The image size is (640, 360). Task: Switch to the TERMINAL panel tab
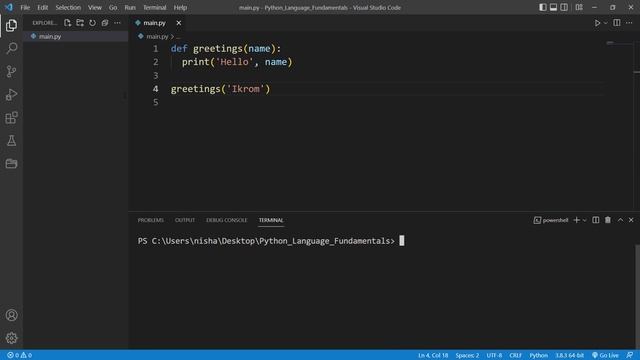click(x=271, y=220)
